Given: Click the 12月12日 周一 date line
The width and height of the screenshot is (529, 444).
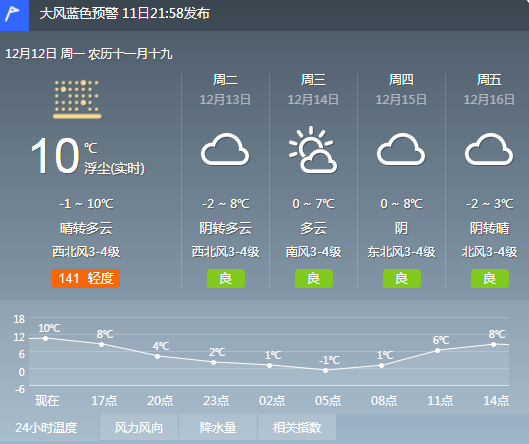Looking at the screenshot, I should tap(89, 54).
